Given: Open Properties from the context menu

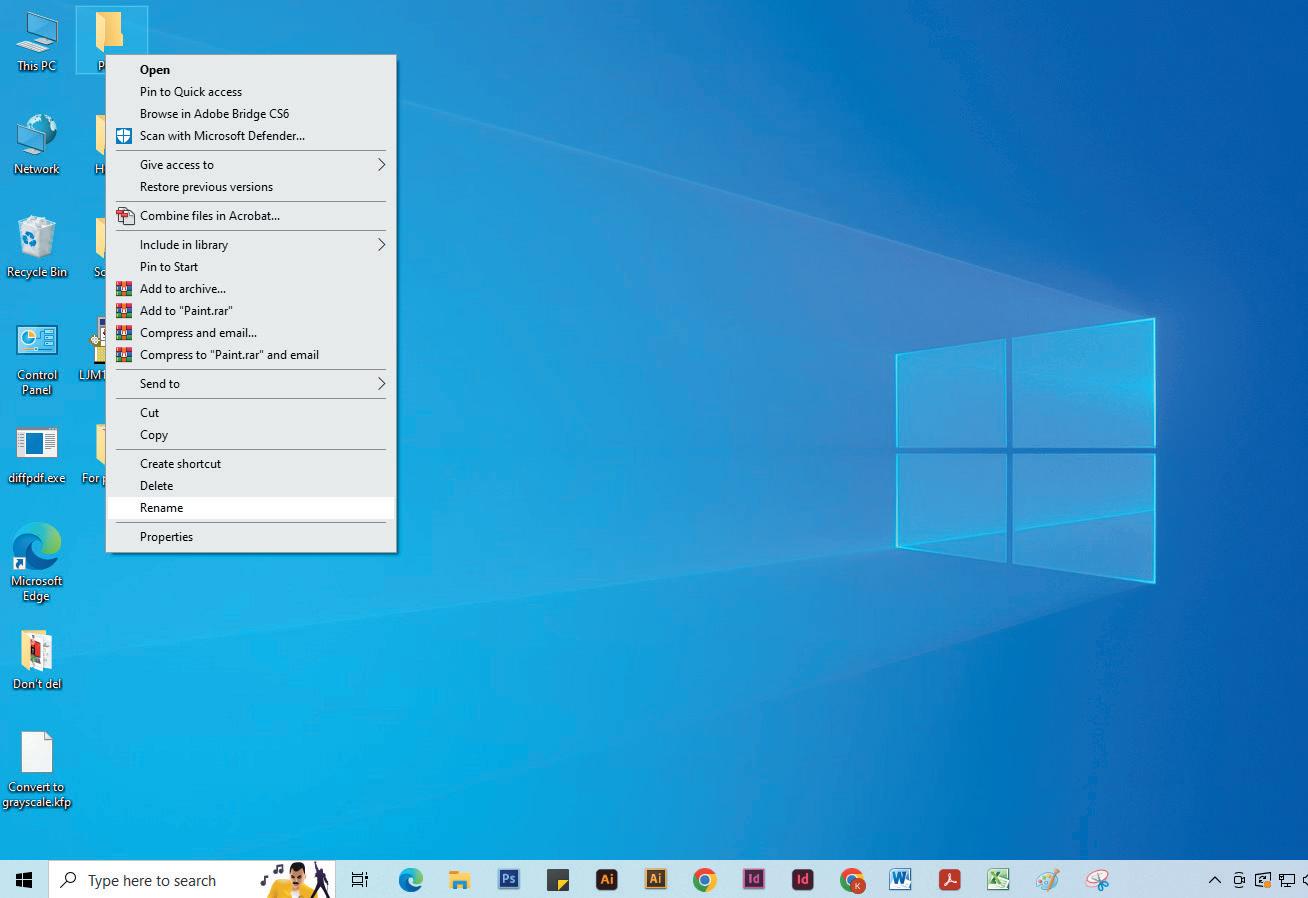Looking at the screenshot, I should coord(251,537).
